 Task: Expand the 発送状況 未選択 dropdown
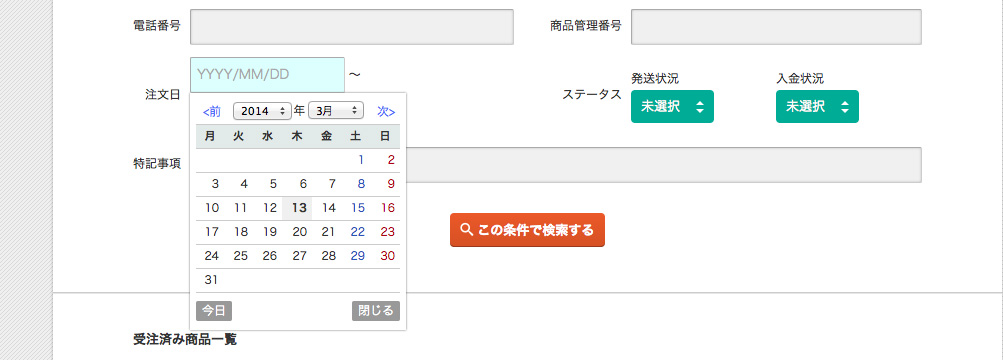pos(672,106)
